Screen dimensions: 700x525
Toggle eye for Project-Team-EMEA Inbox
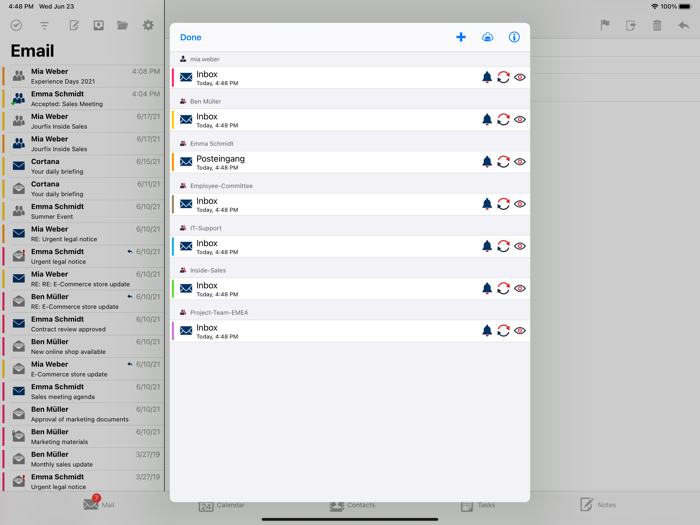[520, 330]
